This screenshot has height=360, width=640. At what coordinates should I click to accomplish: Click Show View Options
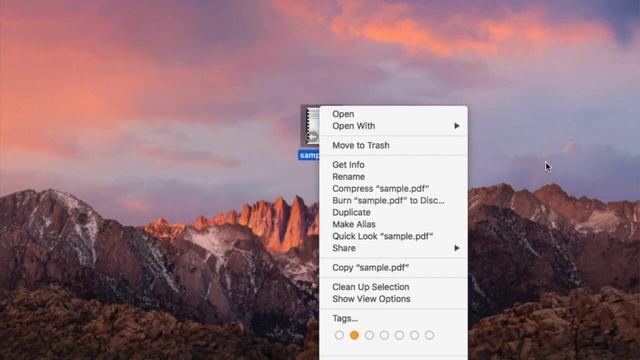point(393,299)
